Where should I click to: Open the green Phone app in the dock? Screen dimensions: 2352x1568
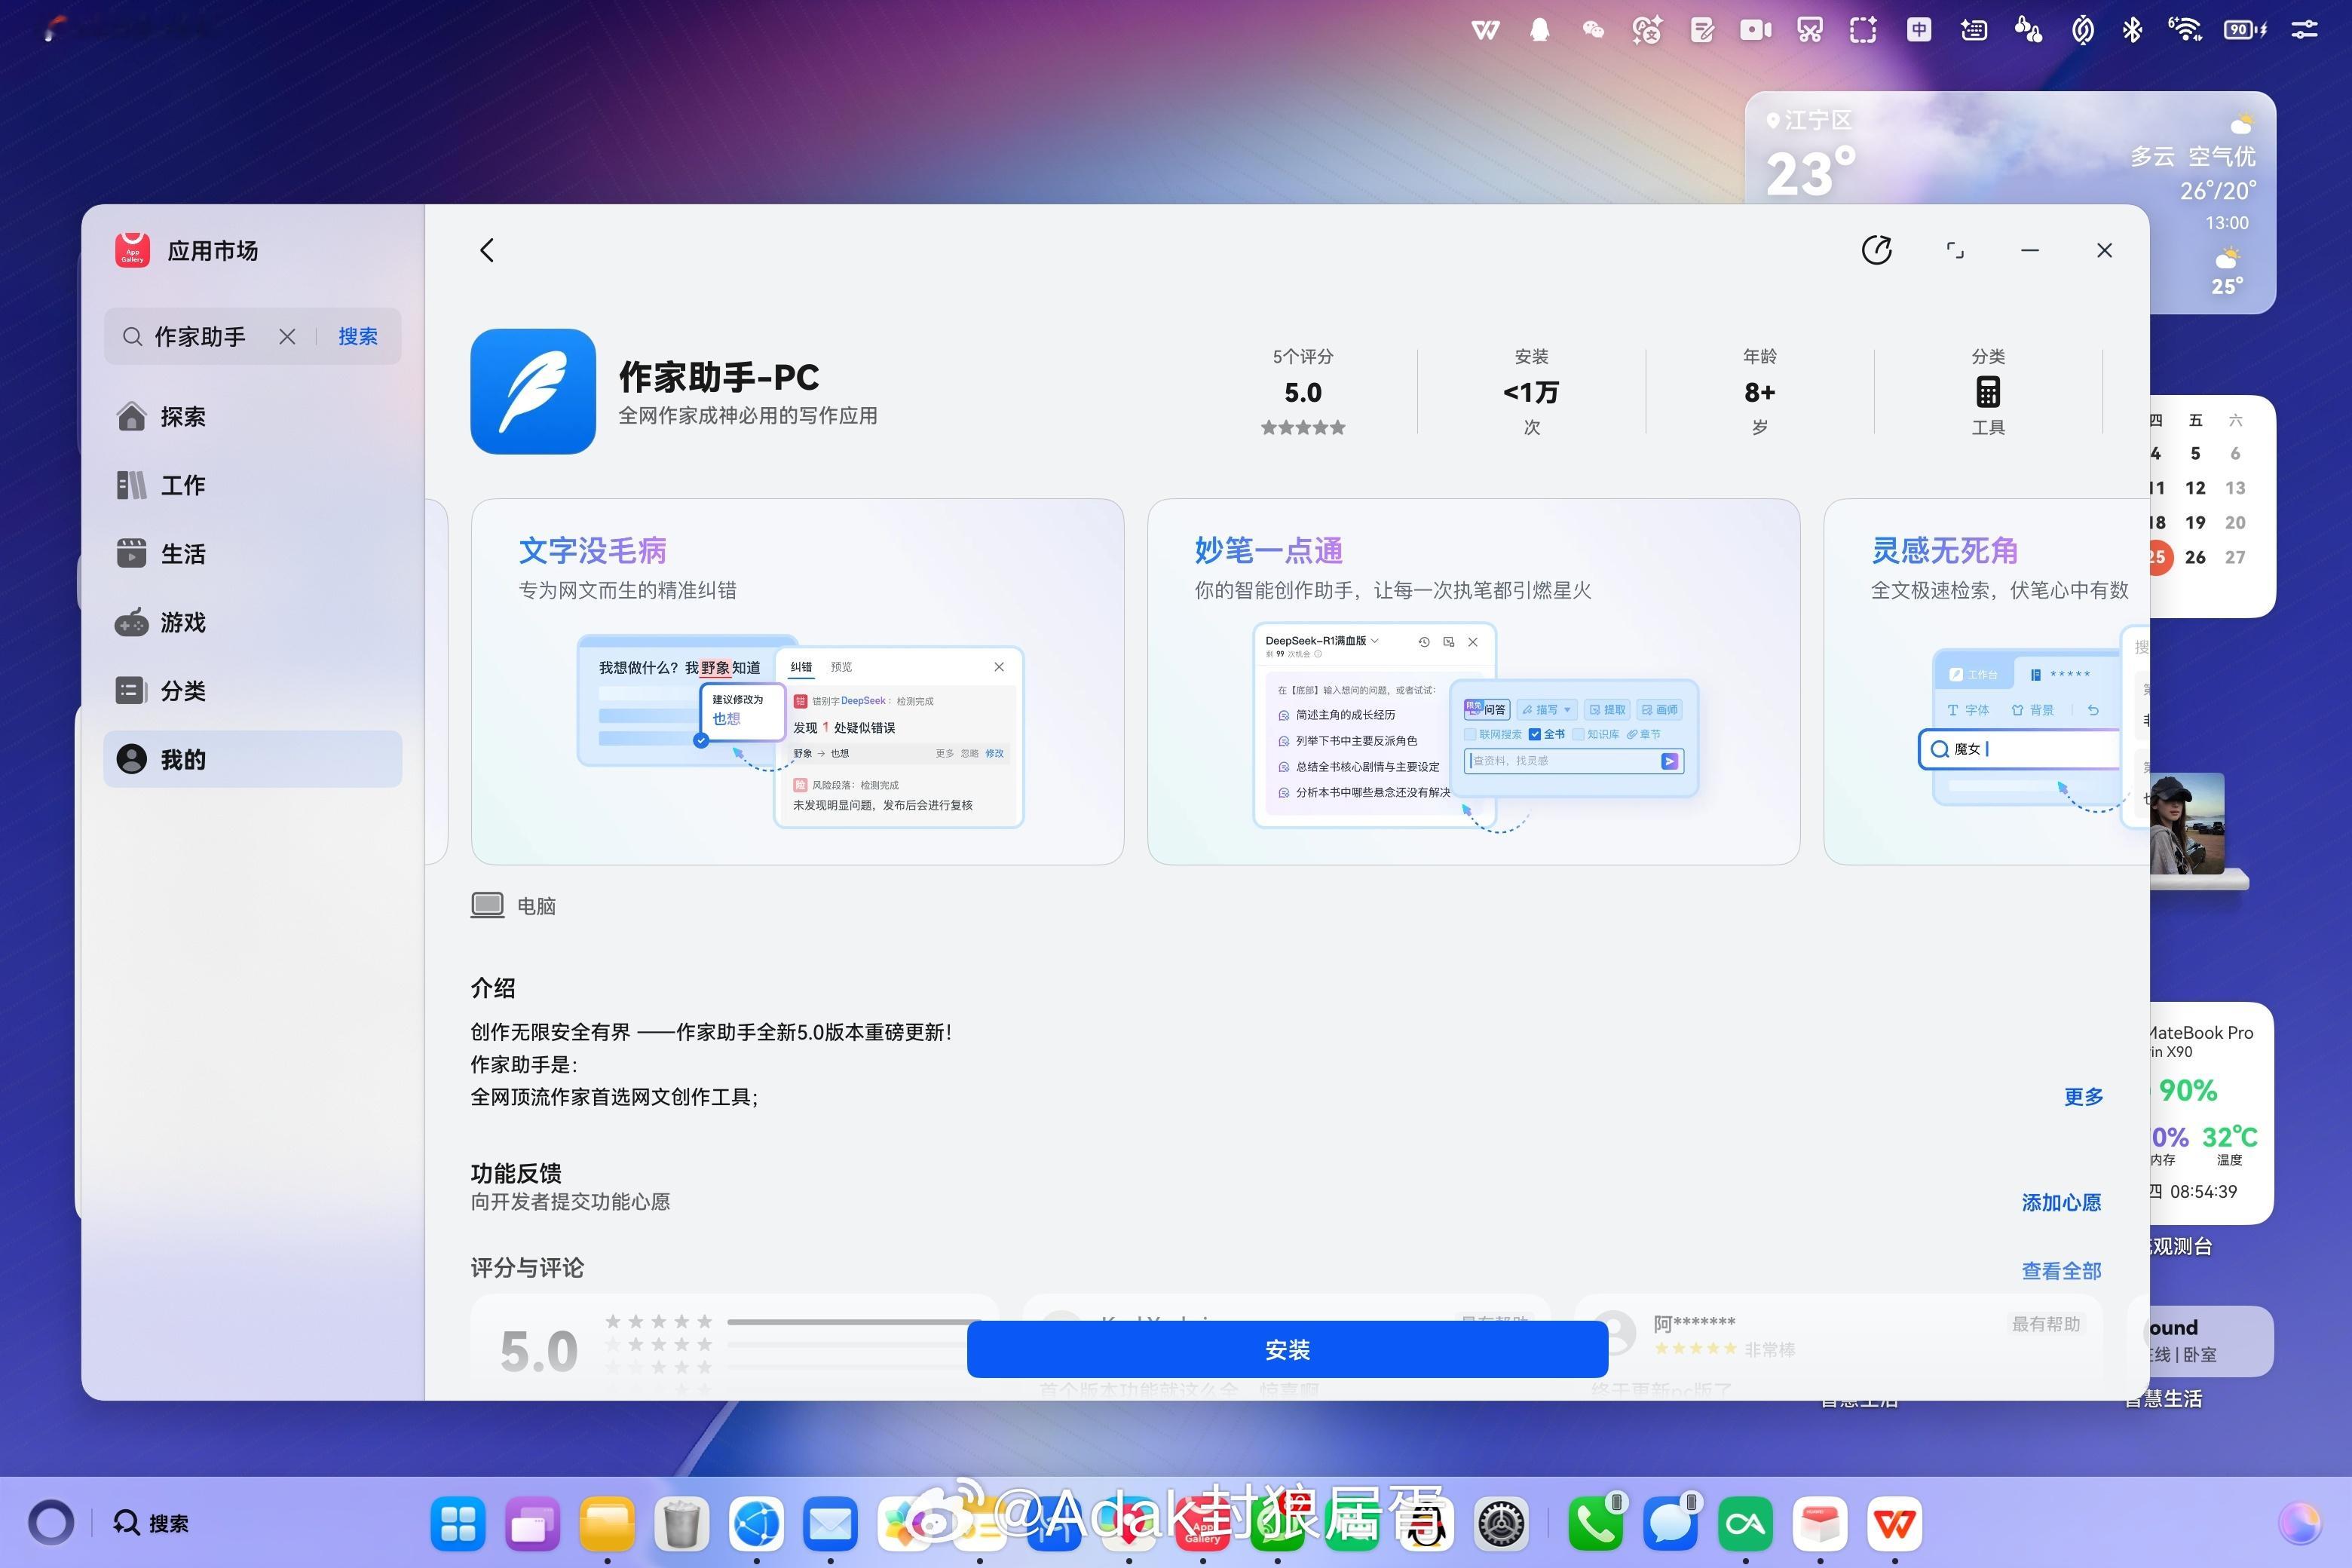tap(1596, 1524)
